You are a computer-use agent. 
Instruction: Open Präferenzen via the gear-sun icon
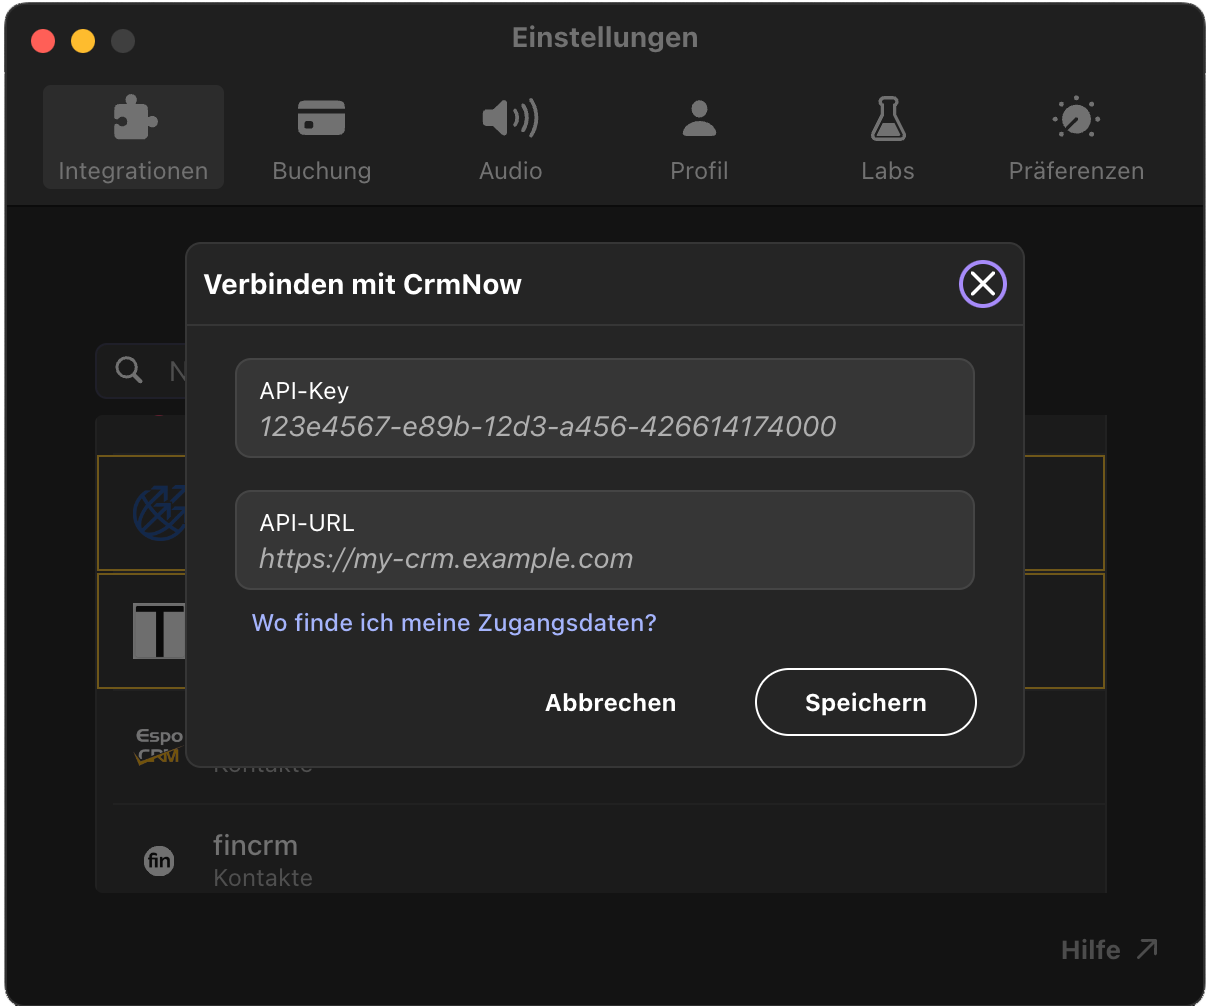(1076, 117)
